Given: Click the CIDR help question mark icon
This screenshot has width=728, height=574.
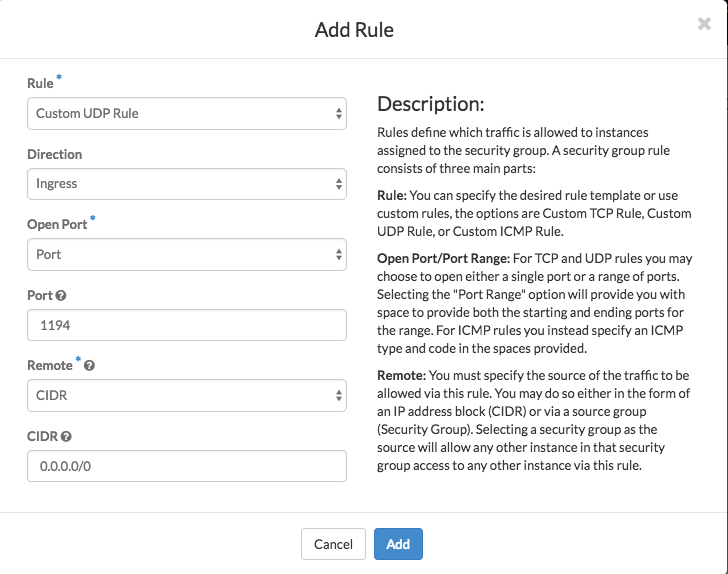Looking at the screenshot, I should pos(67,437).
